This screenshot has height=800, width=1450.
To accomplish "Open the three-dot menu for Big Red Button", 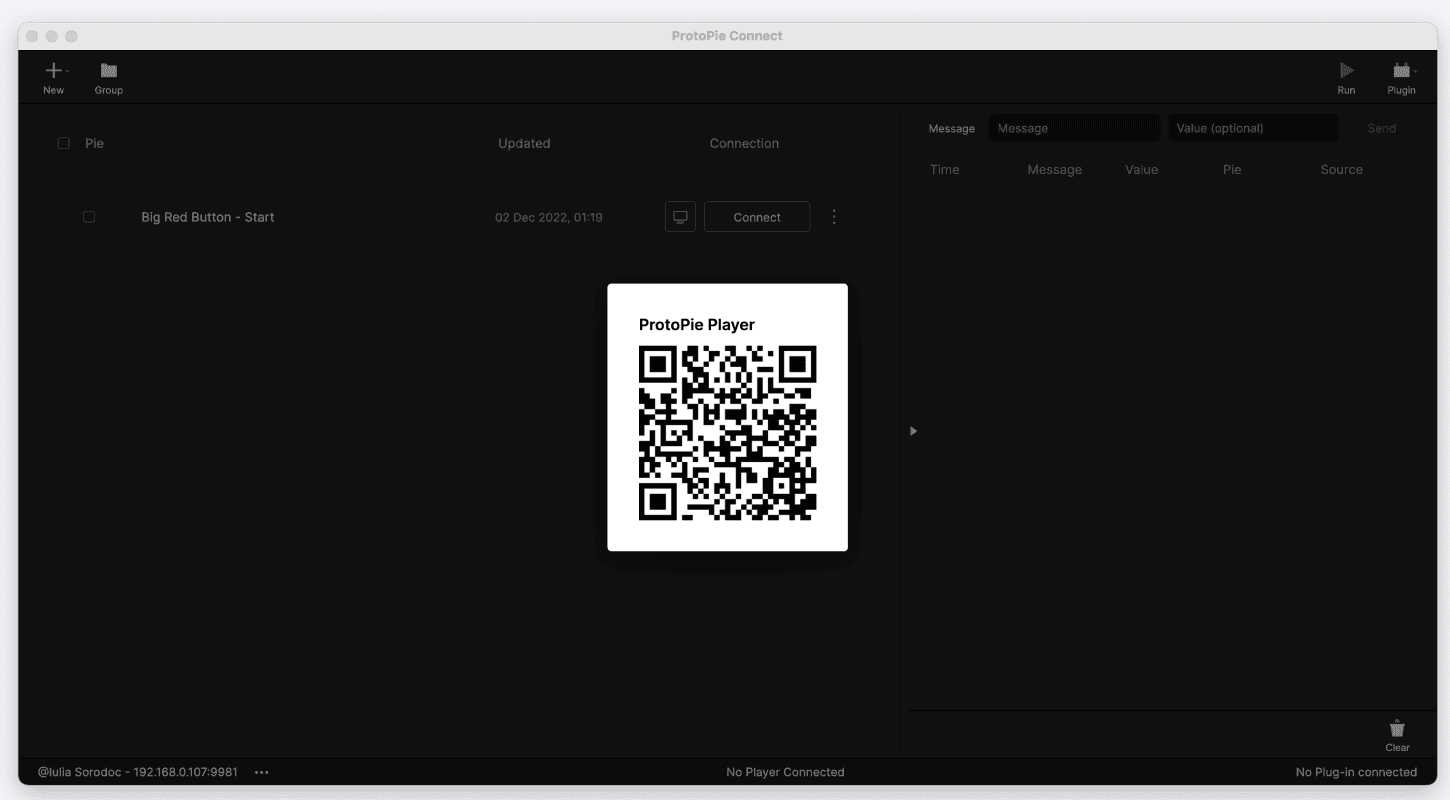I will pyautogui.click(x=834, y=216).
